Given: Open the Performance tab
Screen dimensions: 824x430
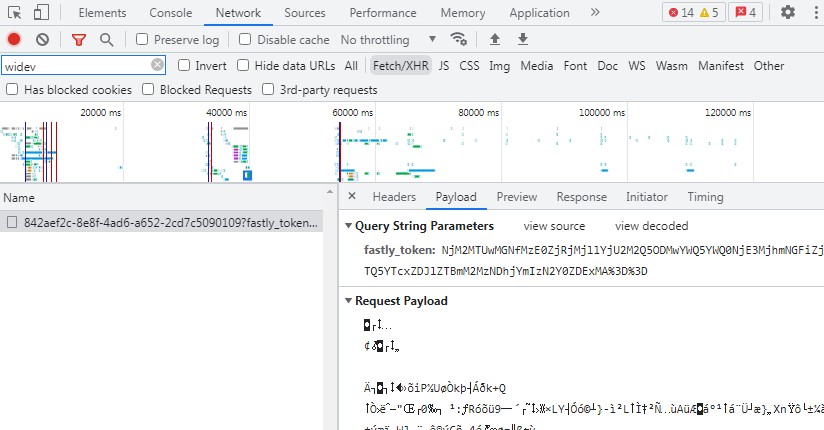Looking at the screenshot, I should tap(383, 13).
